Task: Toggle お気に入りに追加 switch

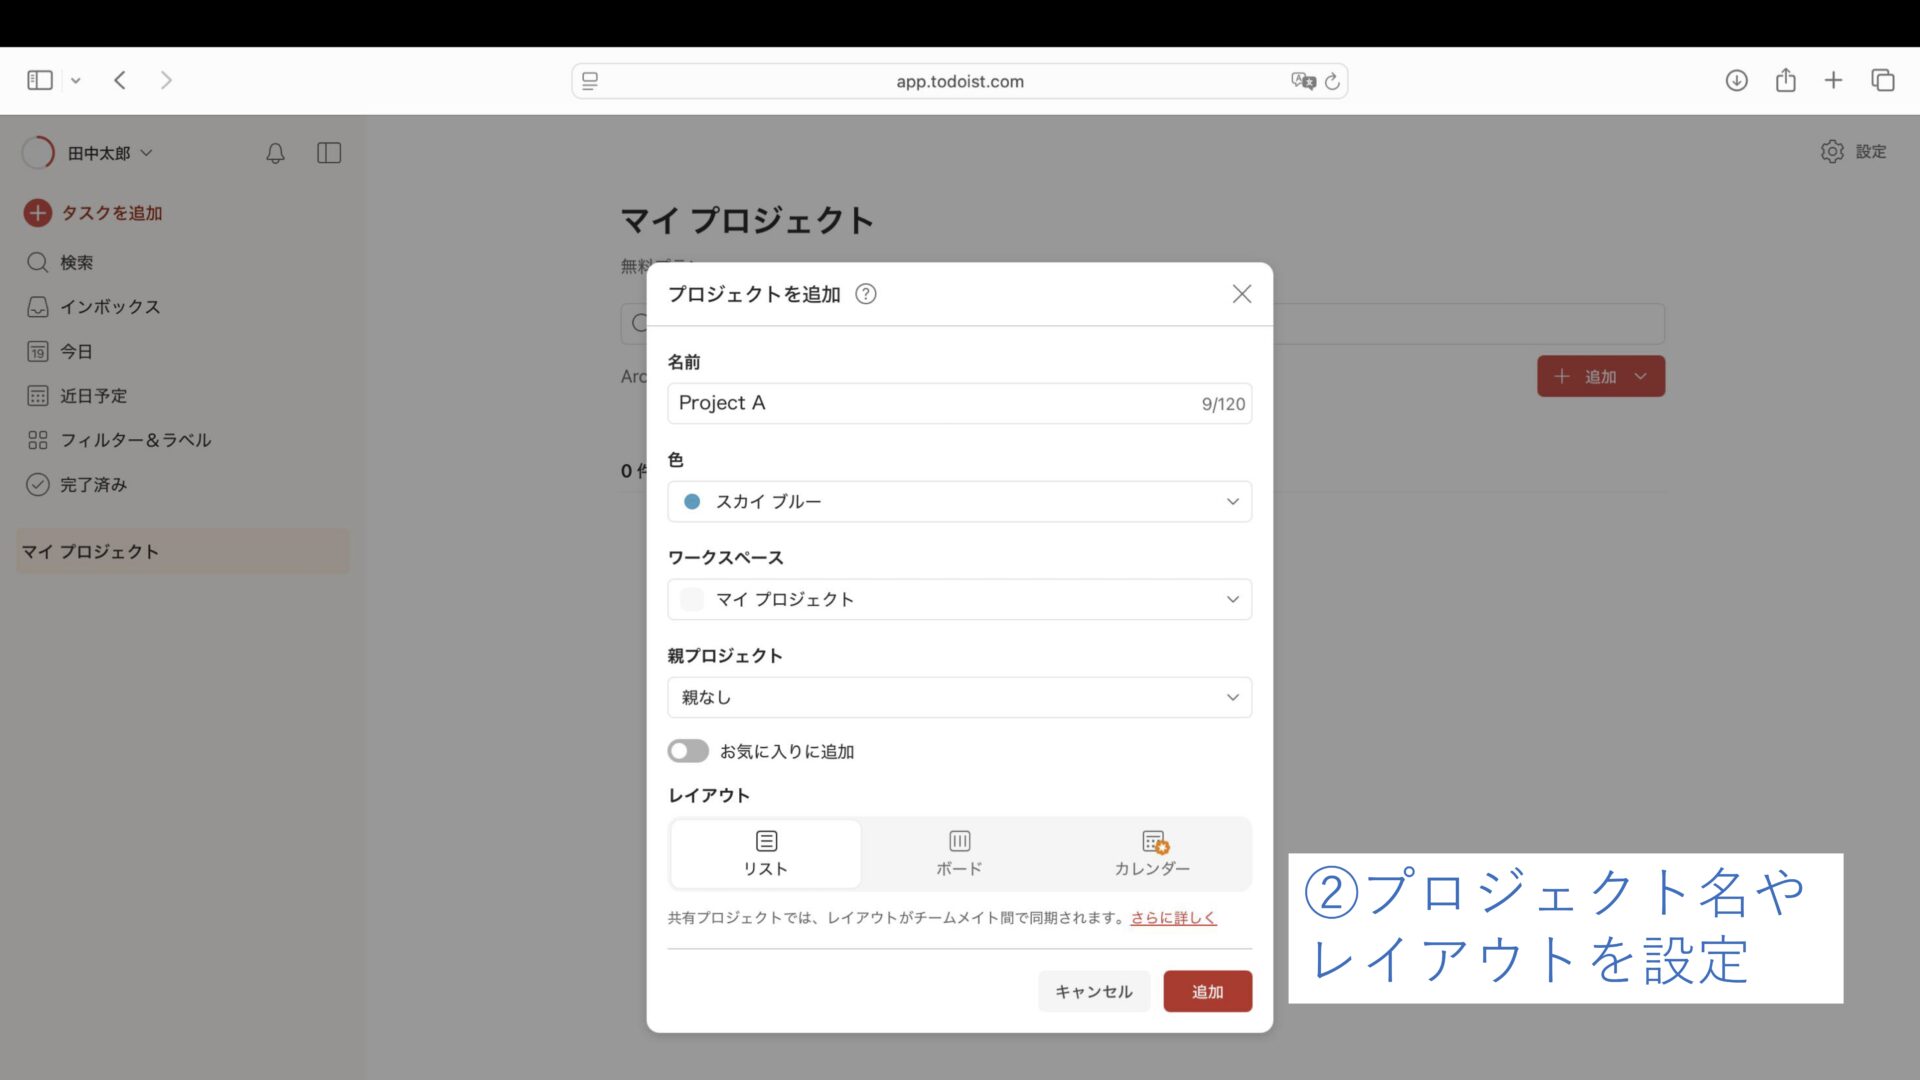Action: coord(688,751)
